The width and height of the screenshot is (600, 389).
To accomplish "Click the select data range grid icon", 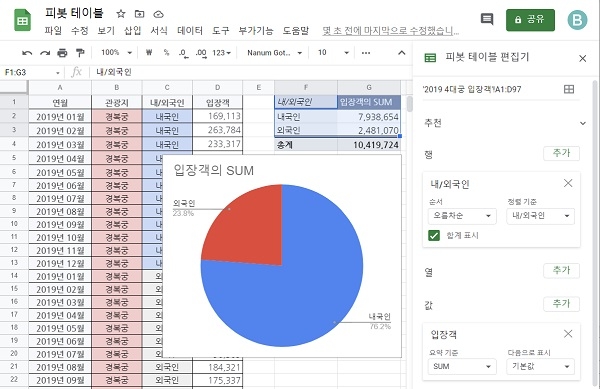I will pyautogui.click(x=569, y=89).
